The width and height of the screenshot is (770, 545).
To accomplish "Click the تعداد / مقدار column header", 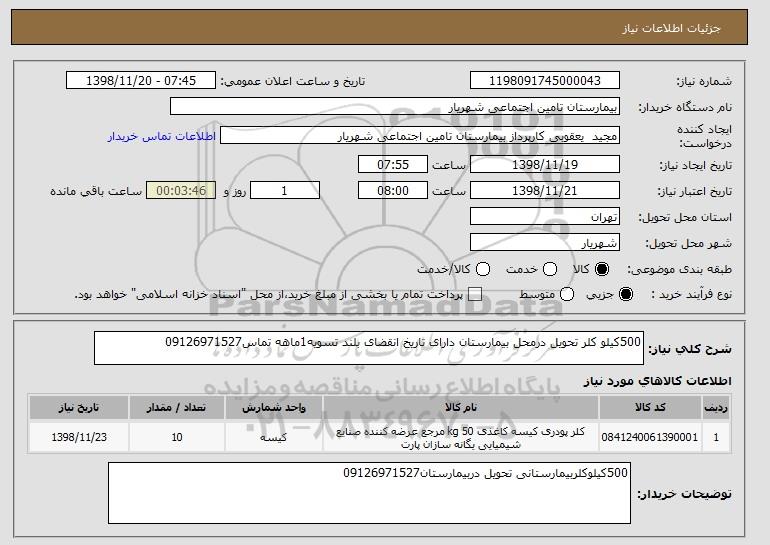I will point(177,408).
